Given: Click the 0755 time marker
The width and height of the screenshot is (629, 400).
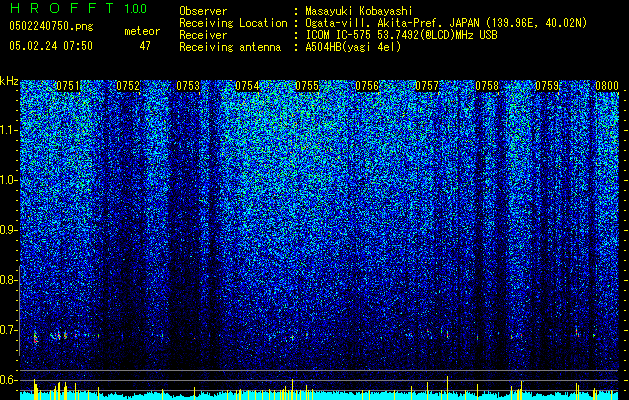Looking at the screenshot, I should (x=307, y=86).
